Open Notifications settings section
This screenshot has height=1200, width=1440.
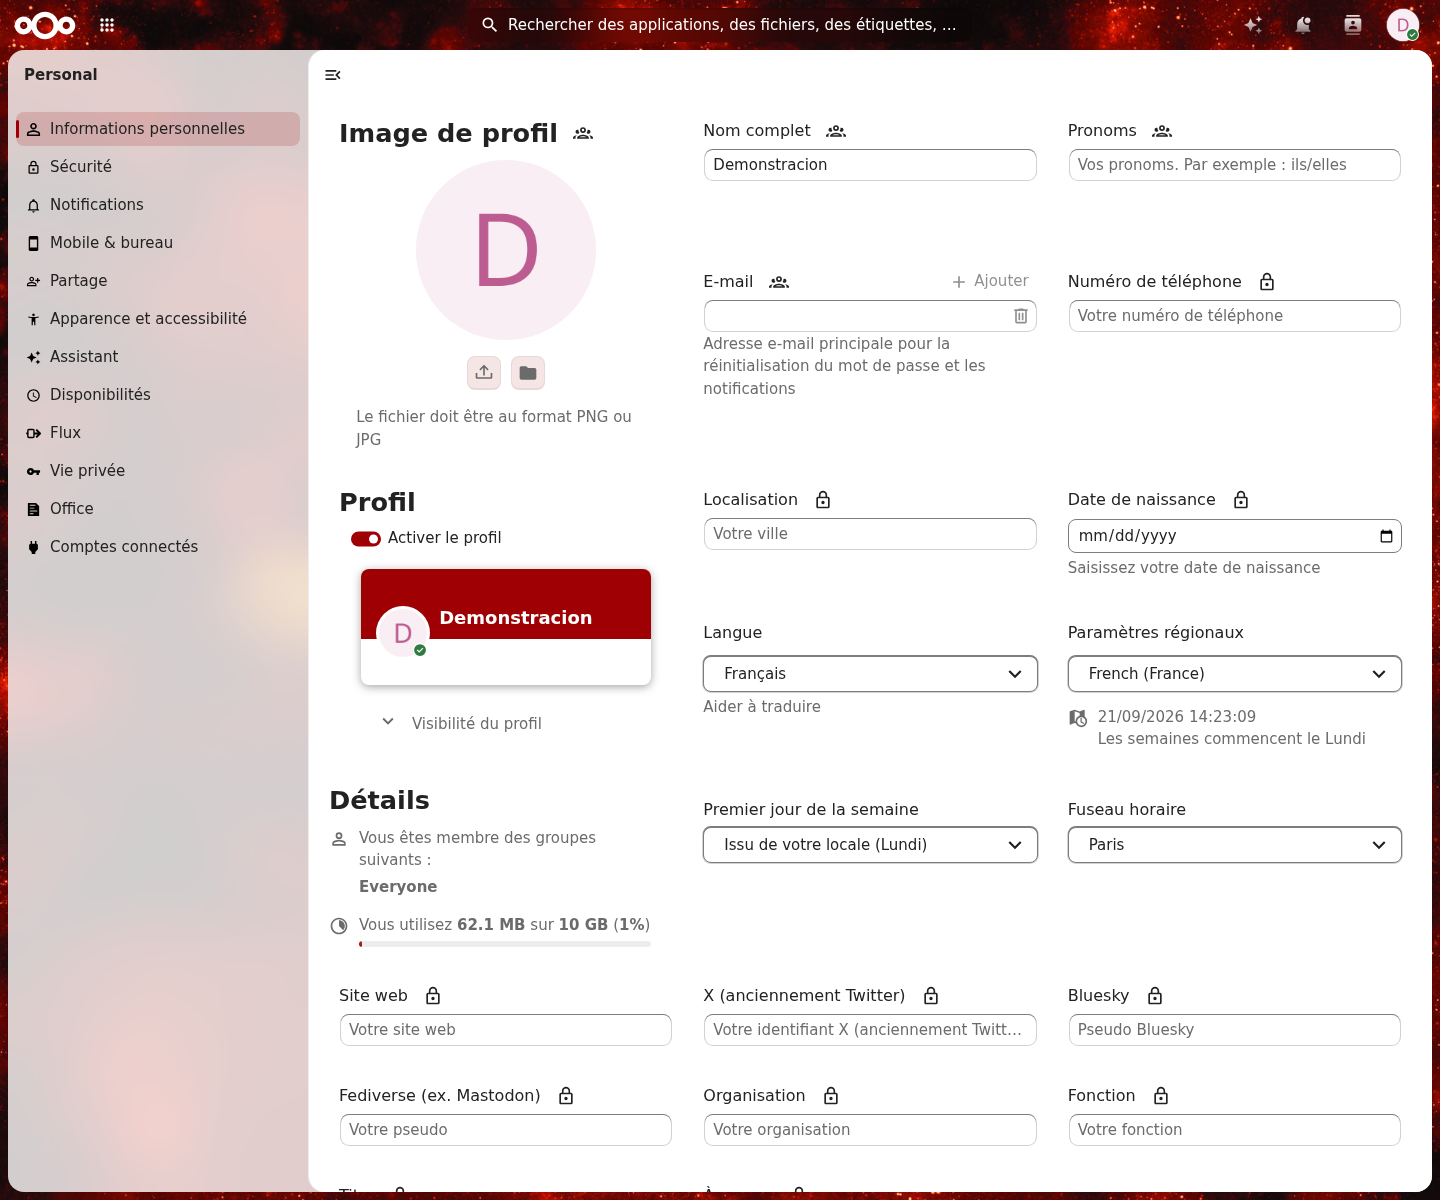point(158,205)
